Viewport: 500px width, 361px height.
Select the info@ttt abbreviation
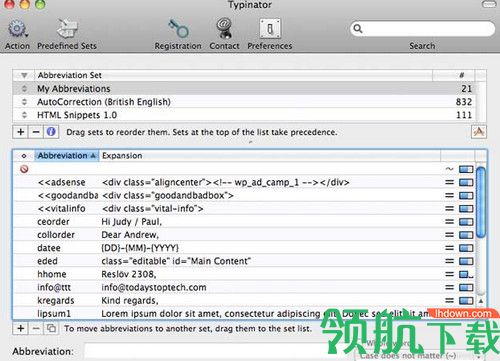click(244, 287)
